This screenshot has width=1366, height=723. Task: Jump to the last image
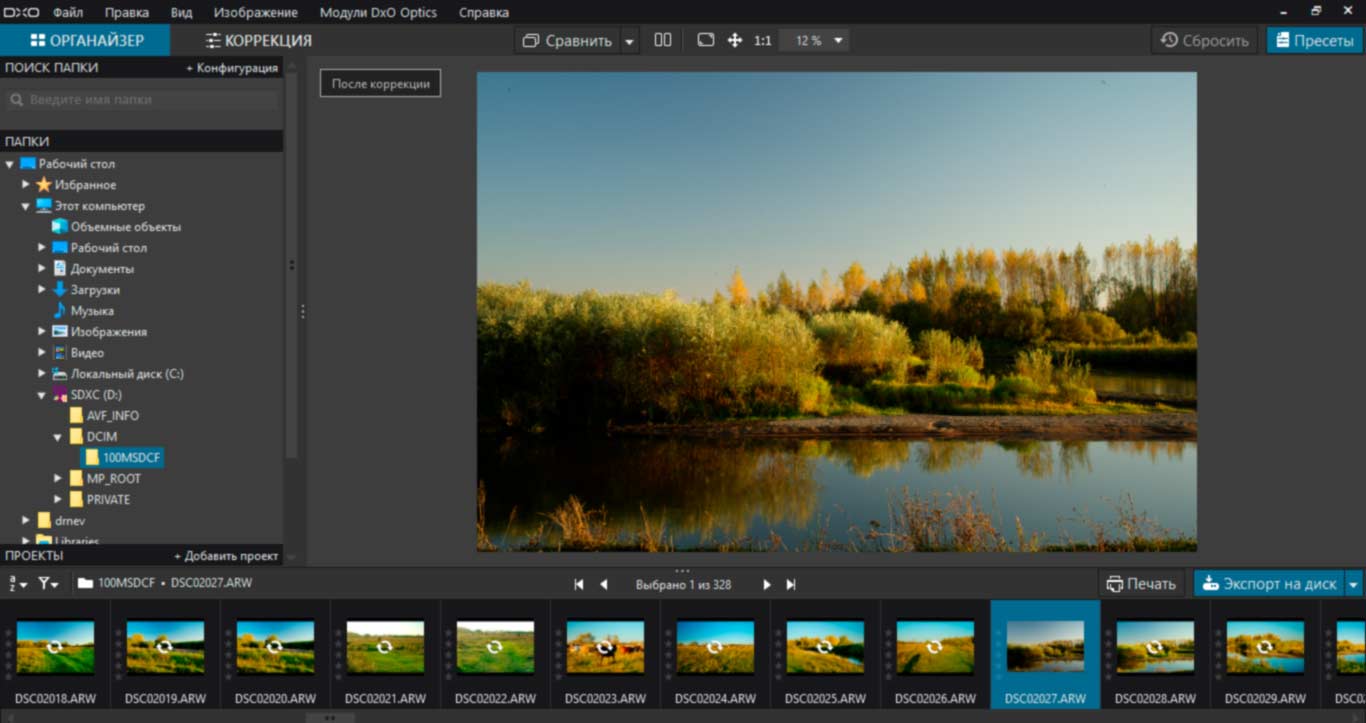[x=791, y=584]
